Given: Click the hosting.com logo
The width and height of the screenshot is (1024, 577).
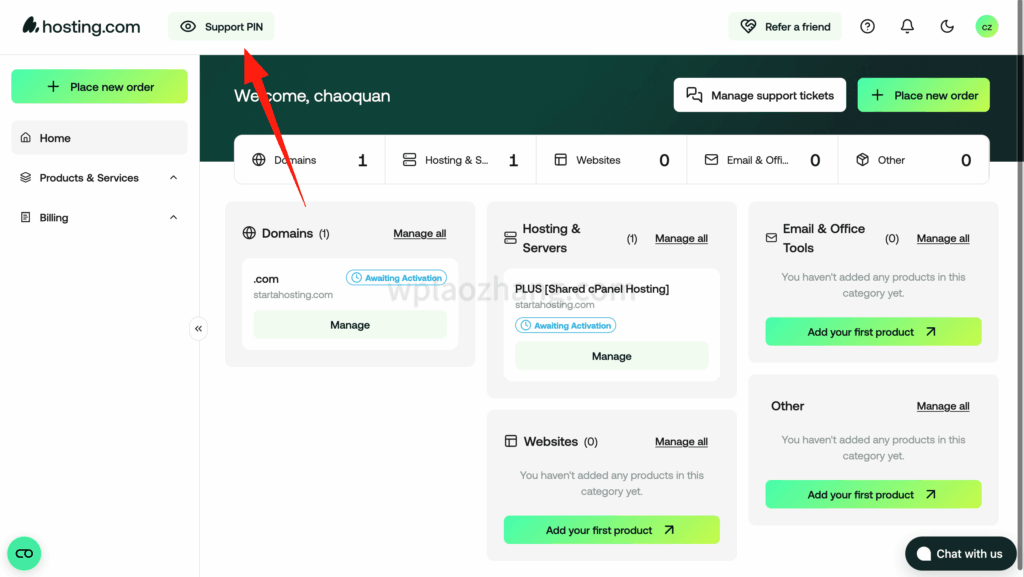Looking at the screenshot, I should [81, 27].
